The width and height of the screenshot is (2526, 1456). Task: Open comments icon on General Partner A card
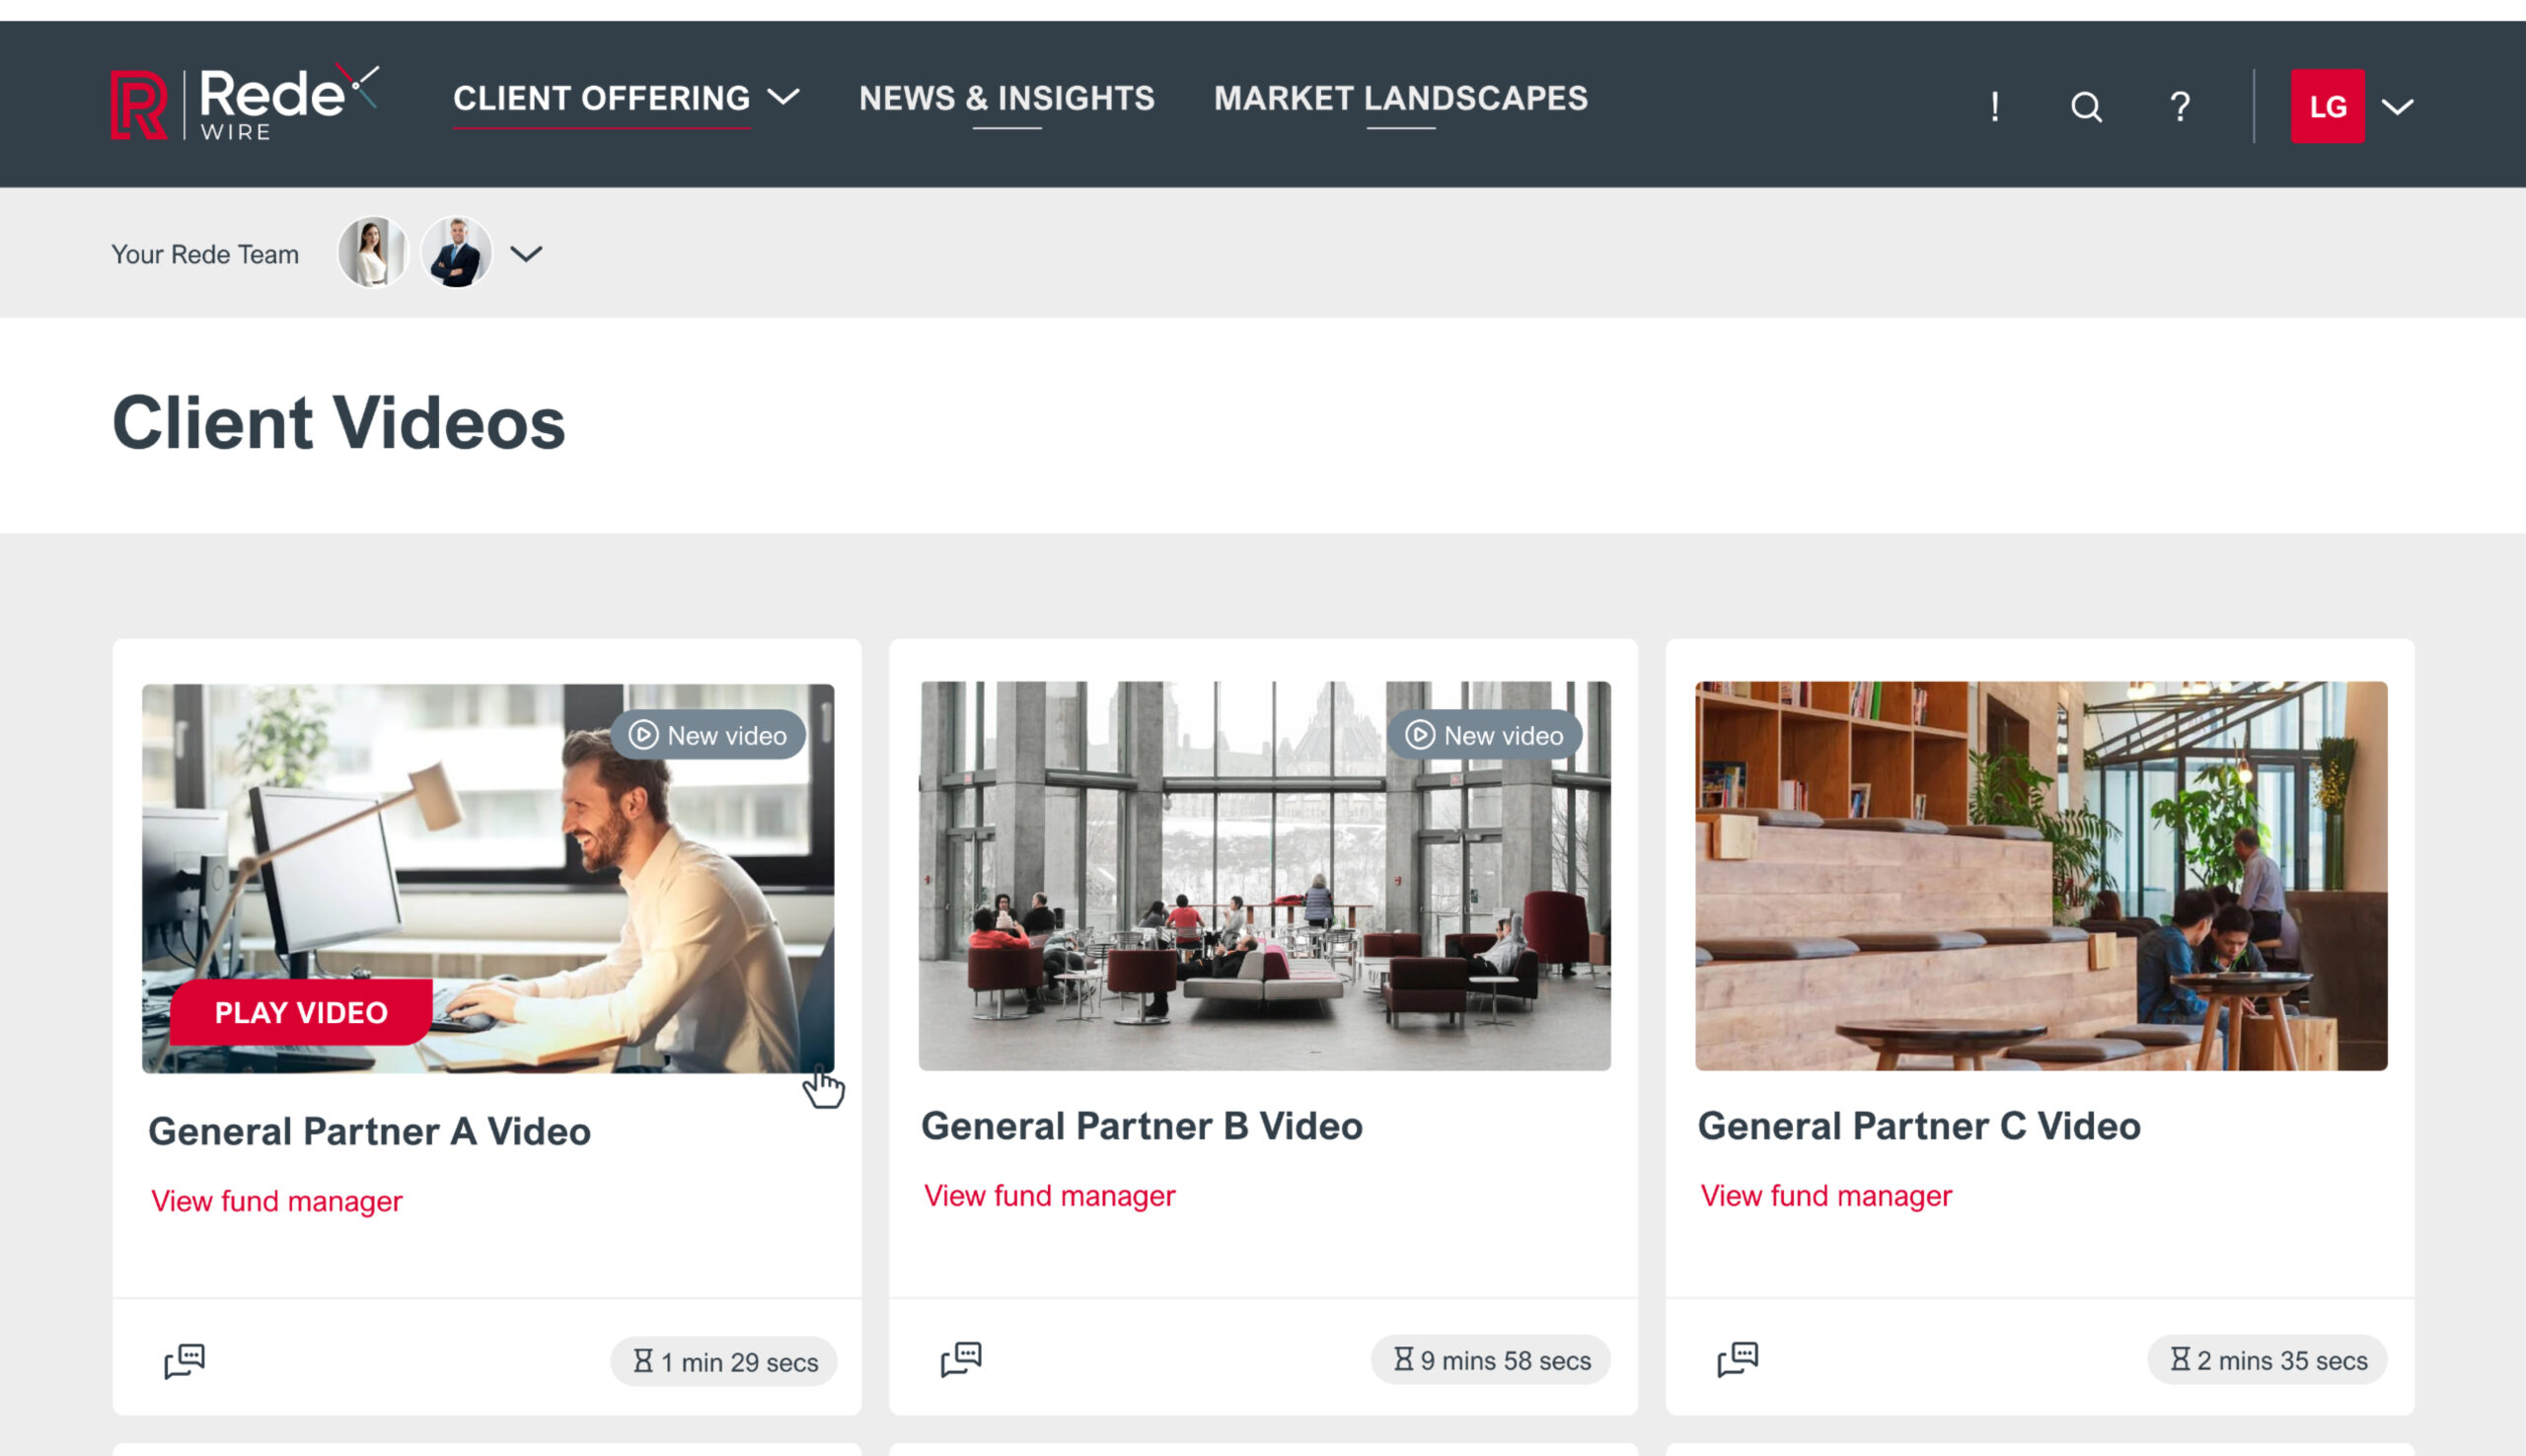[184, 1360]
